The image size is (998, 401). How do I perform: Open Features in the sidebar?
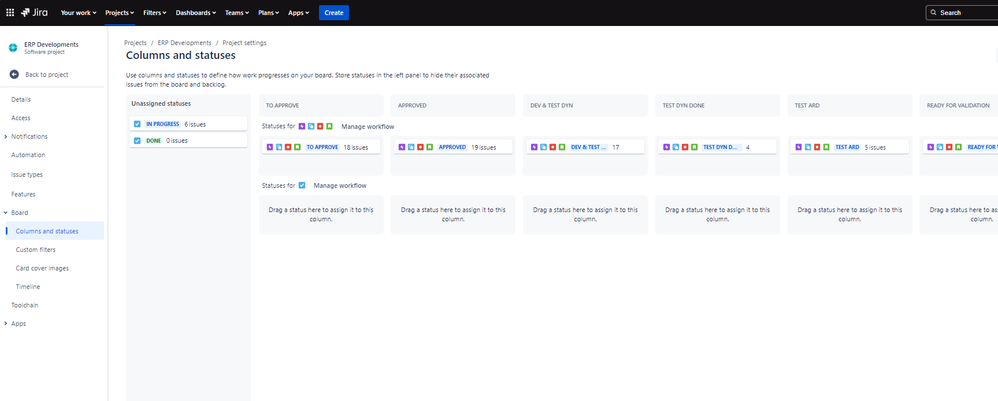click(x=24, y=194)
